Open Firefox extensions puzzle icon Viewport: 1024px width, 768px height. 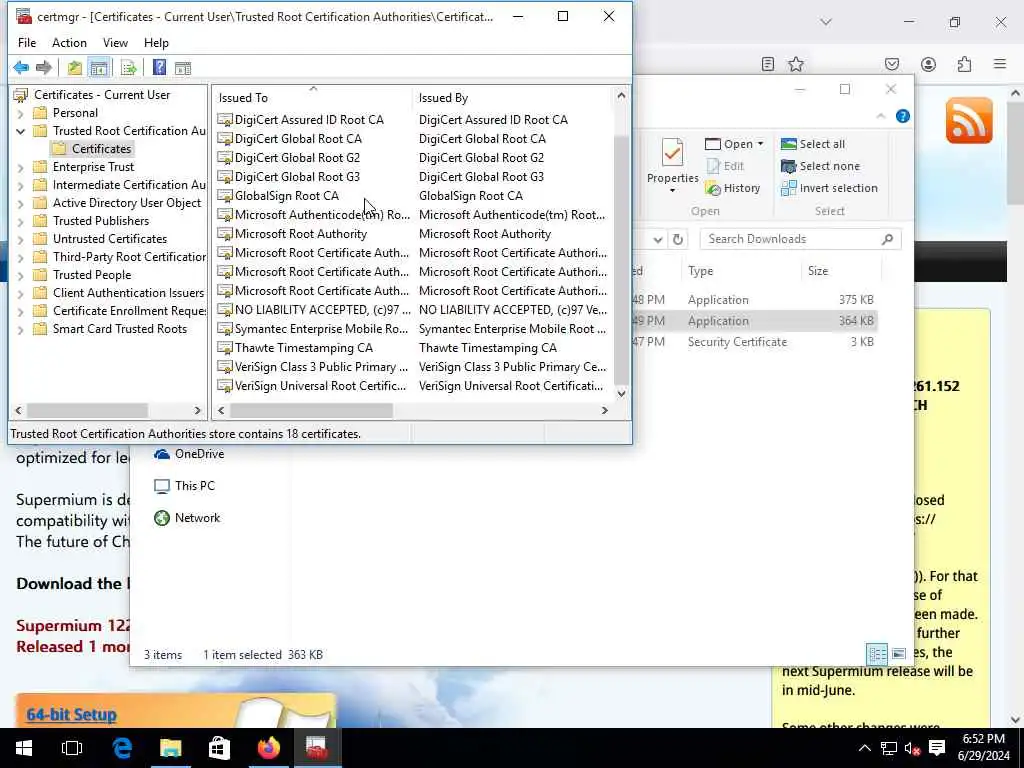click(964, 64)
